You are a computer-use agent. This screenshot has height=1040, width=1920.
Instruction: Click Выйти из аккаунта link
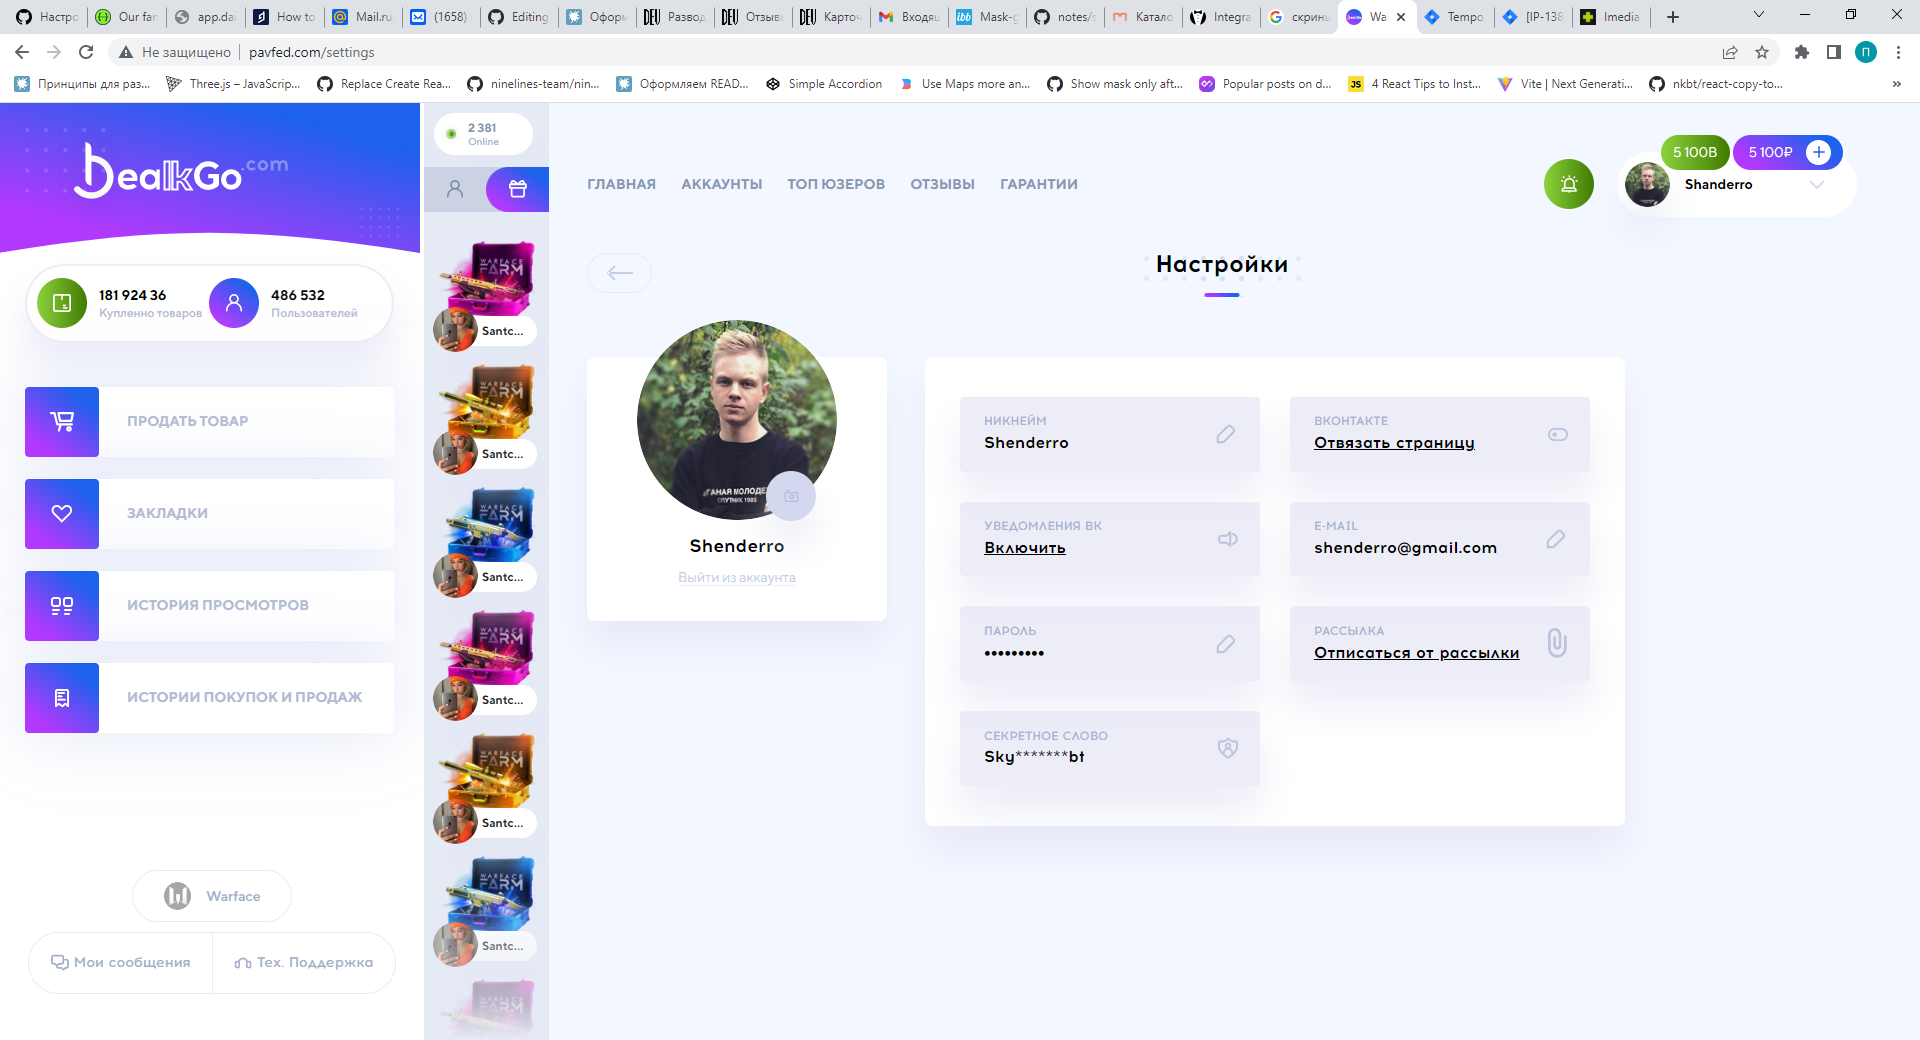point(737,577)
